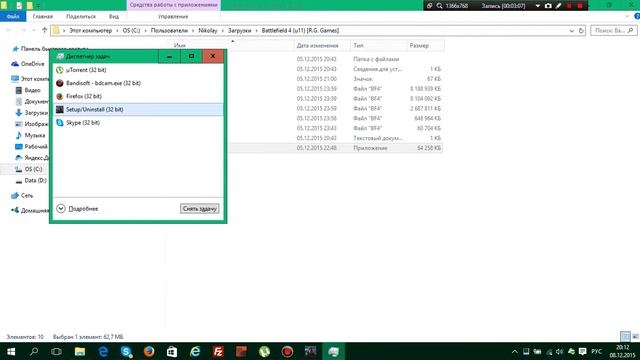The width and height of the screenshot is (640, 360).
Task: Select uTorrent (32 bit) in Task Manager
Action: (138, 70)
